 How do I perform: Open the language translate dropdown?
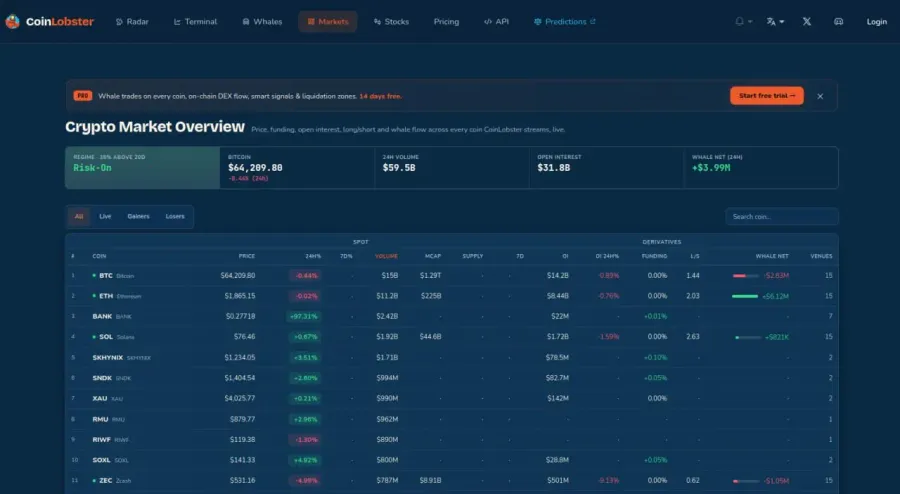(775, 22)
